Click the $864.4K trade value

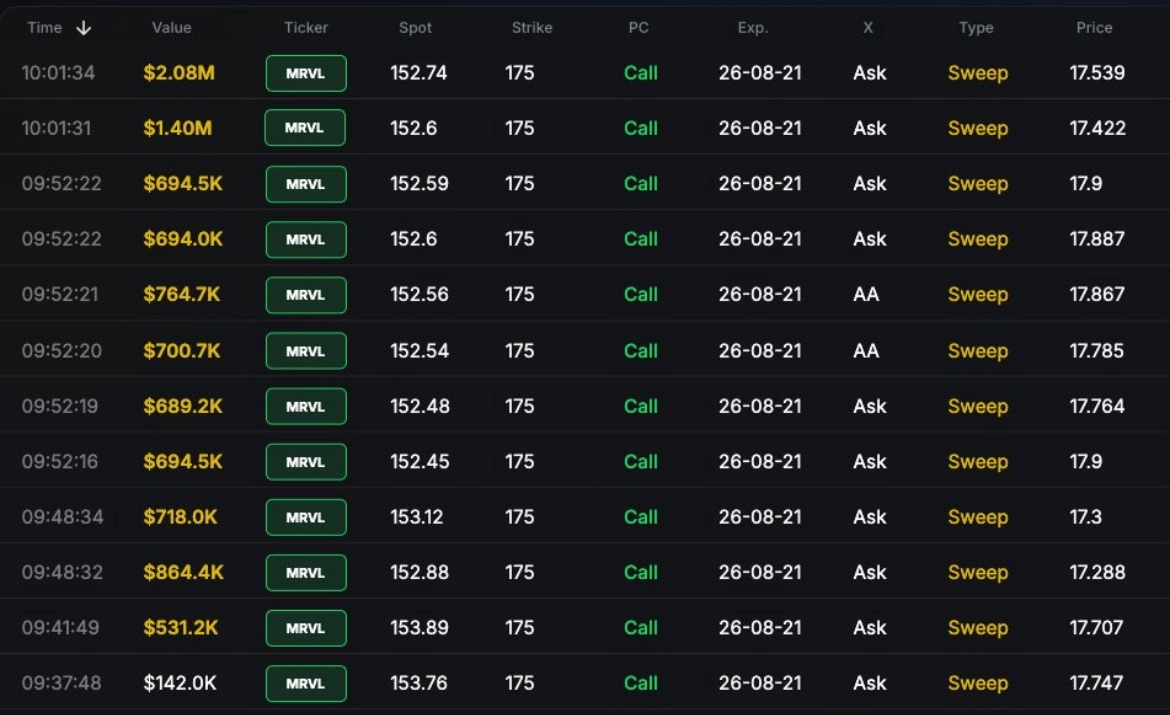tap(184, 572)
